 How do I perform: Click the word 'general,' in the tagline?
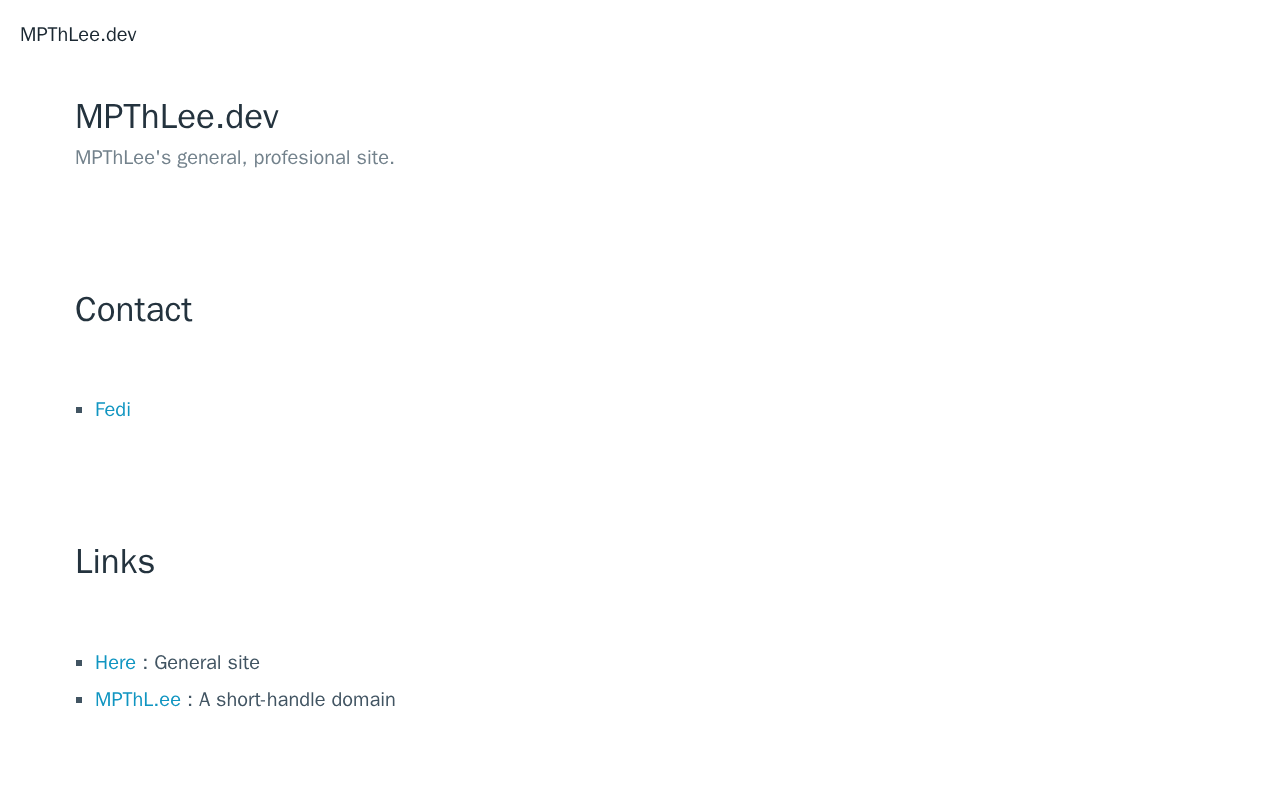(212, 158)
